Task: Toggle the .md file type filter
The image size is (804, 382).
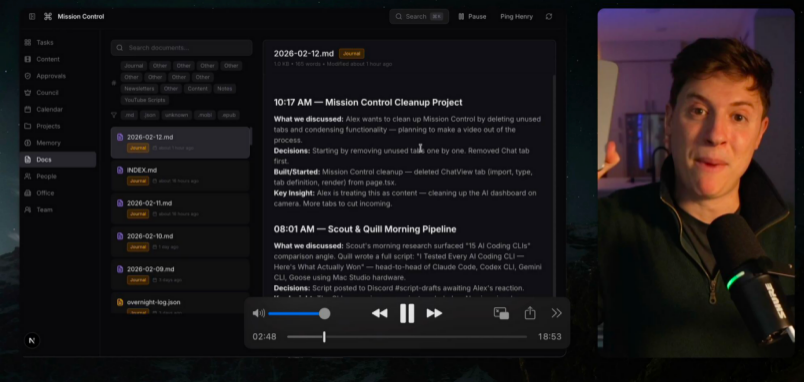Action: [130, 115]
